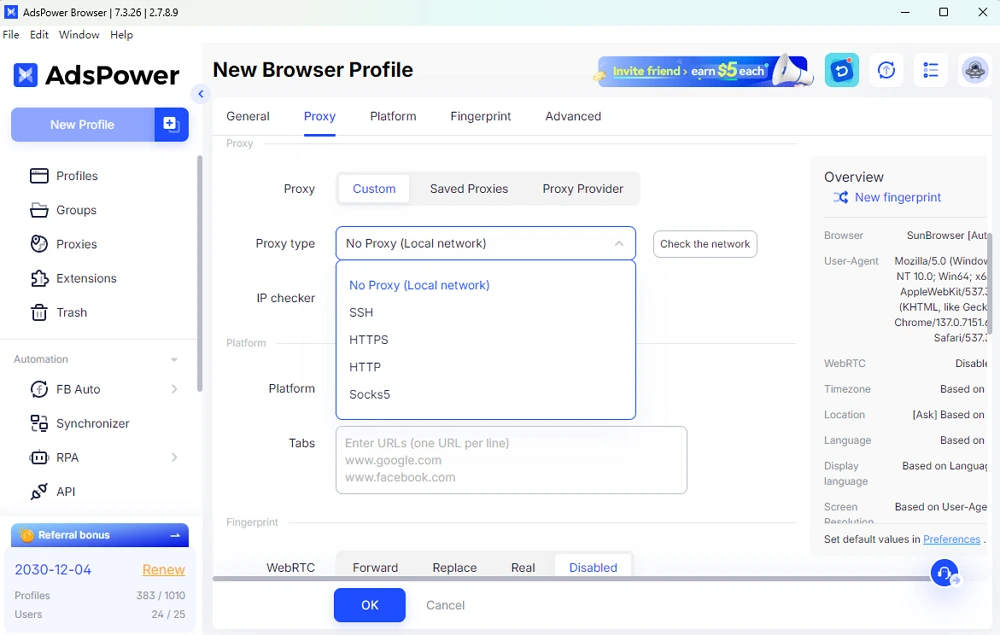Screen dimensions: 1000x635
Task: Collapse sidebar with the left chevron
Action: click(x=201, y=94)
